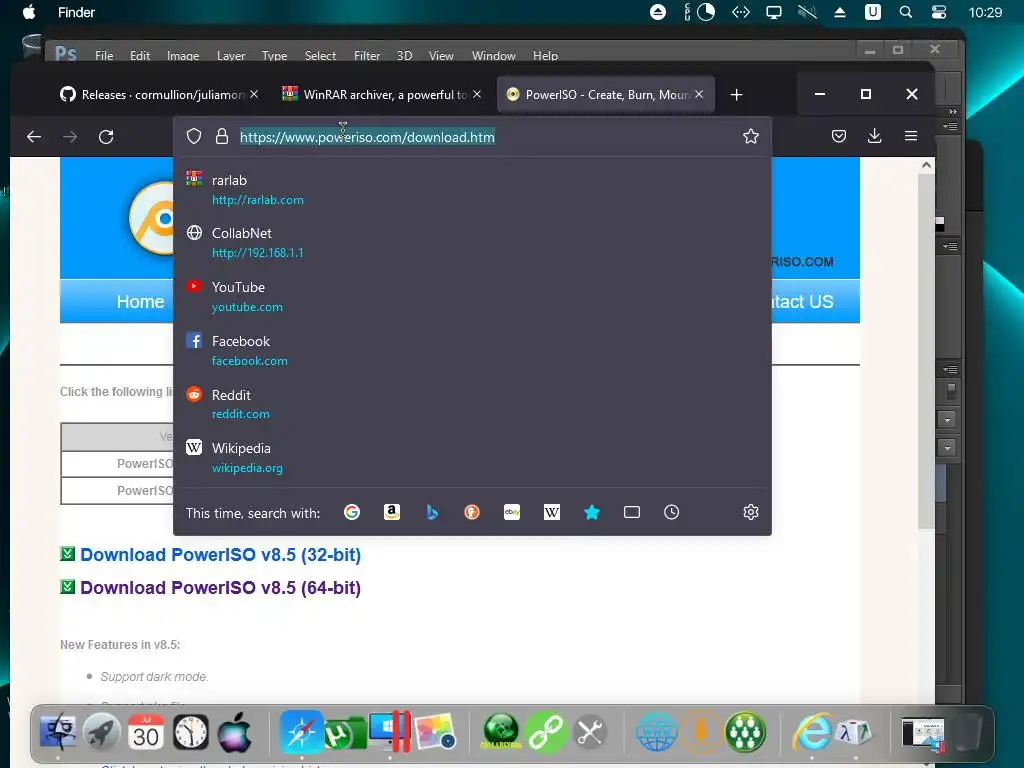Viewport: 1024px width, 768px height.
Task: Open search settings gear in address dropdown
Action: click(750, 512)
